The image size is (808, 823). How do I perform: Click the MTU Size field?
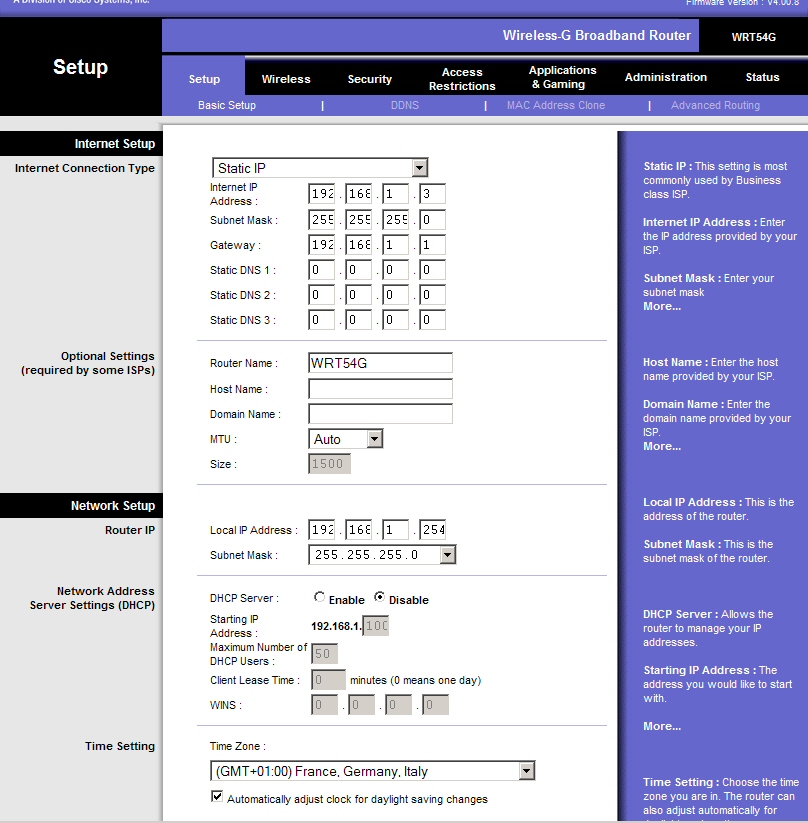pyautogui.click(x=329, y=464)
